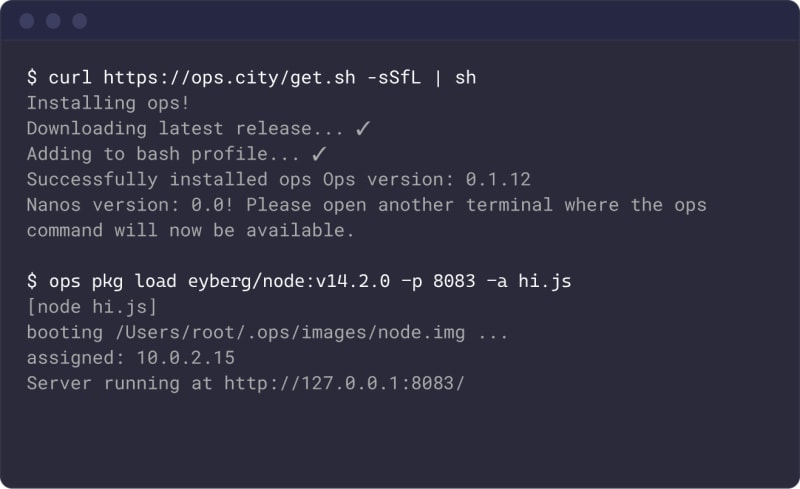This screenshot has height=489, width=800.
Task: Click checkmark after Adding to bash profile
Action: pos(319,154)
